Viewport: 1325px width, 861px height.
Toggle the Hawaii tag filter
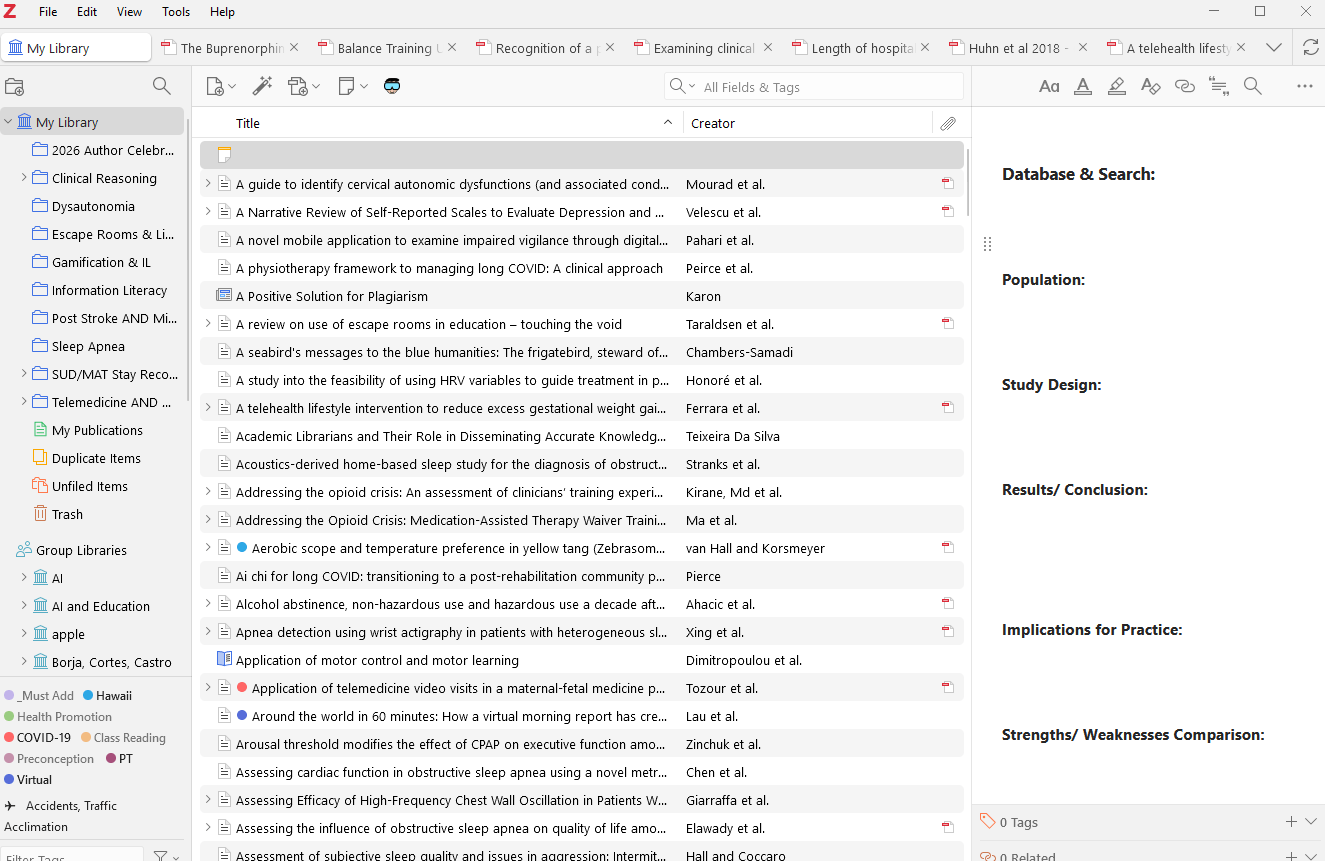[107, 695]
